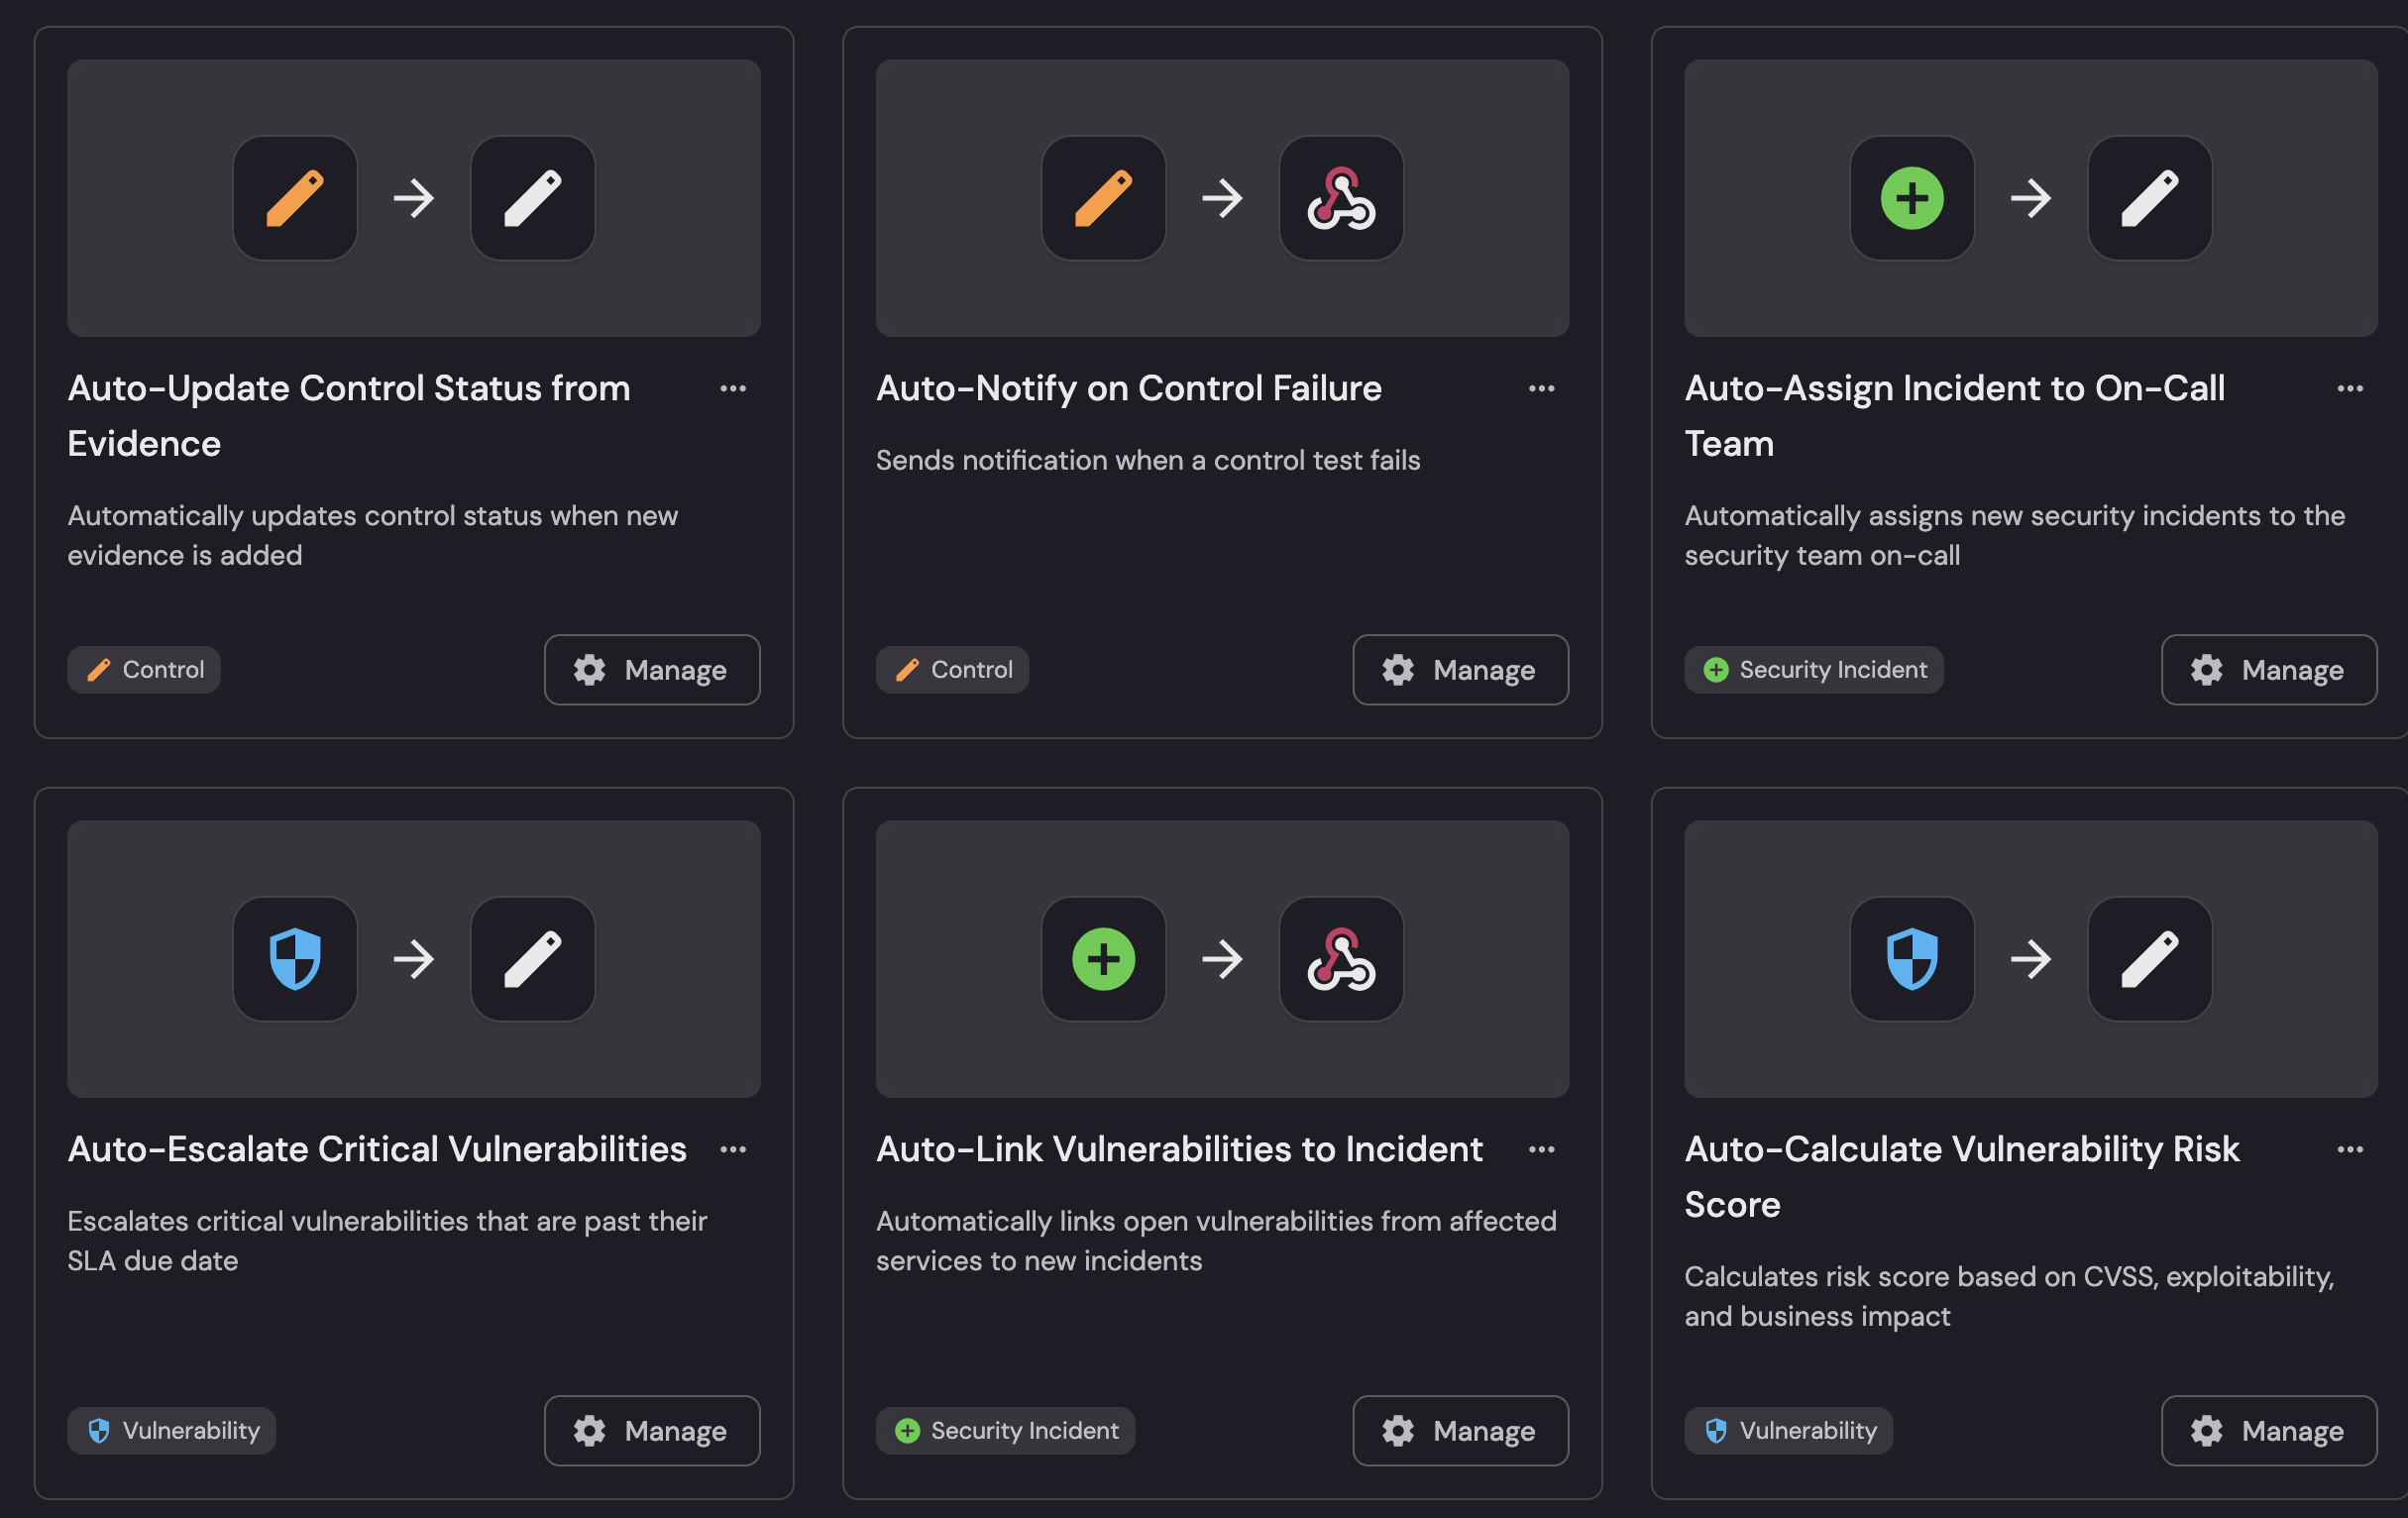This screenshot has height=1518, width=2408.
Task: Select the blue shield icon on Auto-Escalate Critical Vulnerabilities
Action: point(295,958)
